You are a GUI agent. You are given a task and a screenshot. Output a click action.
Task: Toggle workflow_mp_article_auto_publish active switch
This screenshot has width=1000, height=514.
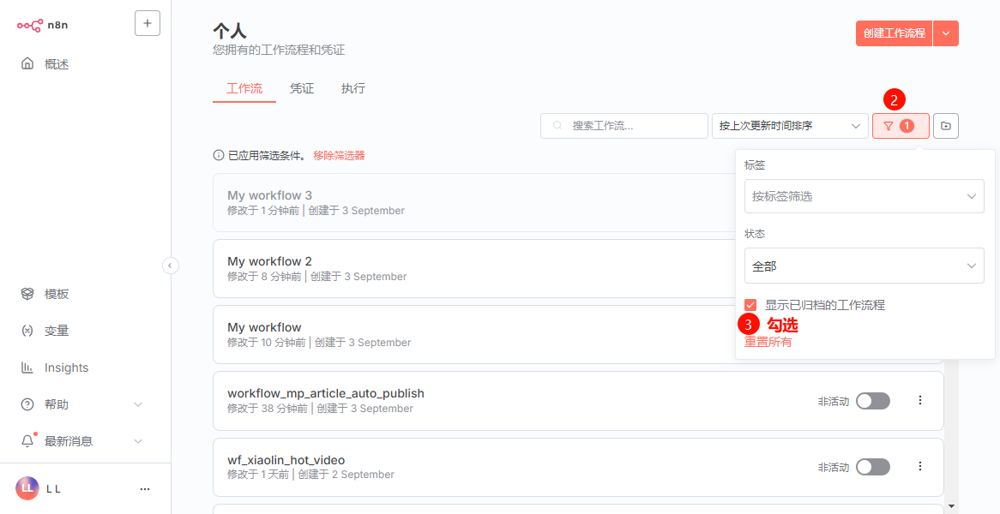(x=872, y=401)
